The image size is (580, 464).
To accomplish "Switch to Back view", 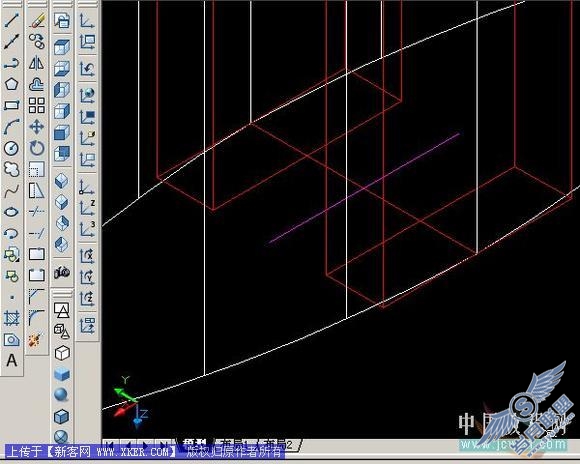I will (x=62, y=154).
